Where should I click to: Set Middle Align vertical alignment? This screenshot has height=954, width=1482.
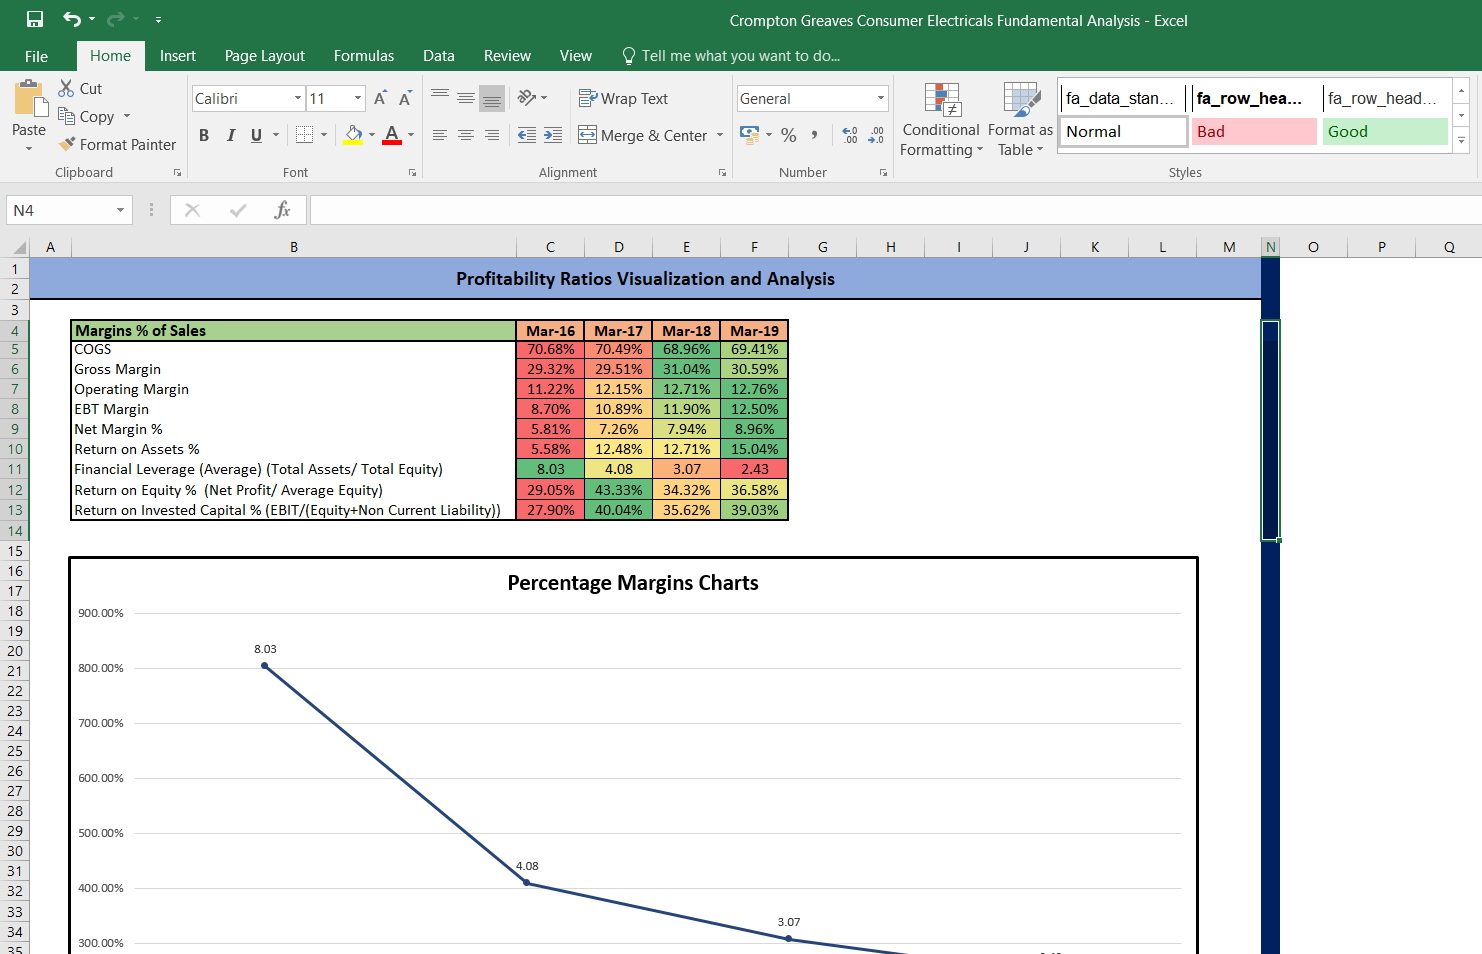pyautogui.click(x=466, y=97)
